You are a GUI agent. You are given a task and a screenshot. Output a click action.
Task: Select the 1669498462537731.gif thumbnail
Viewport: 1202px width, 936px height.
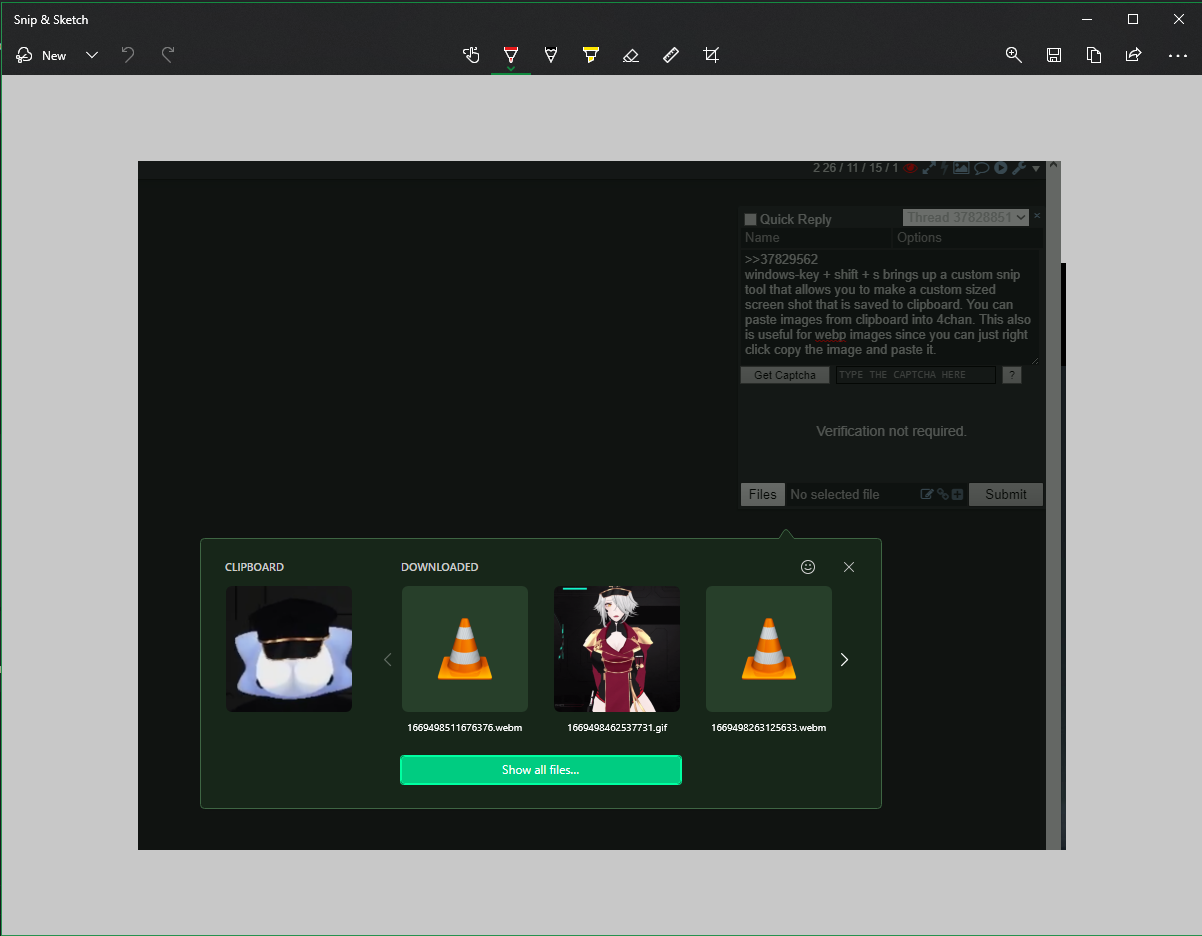(x=617, y=649)
